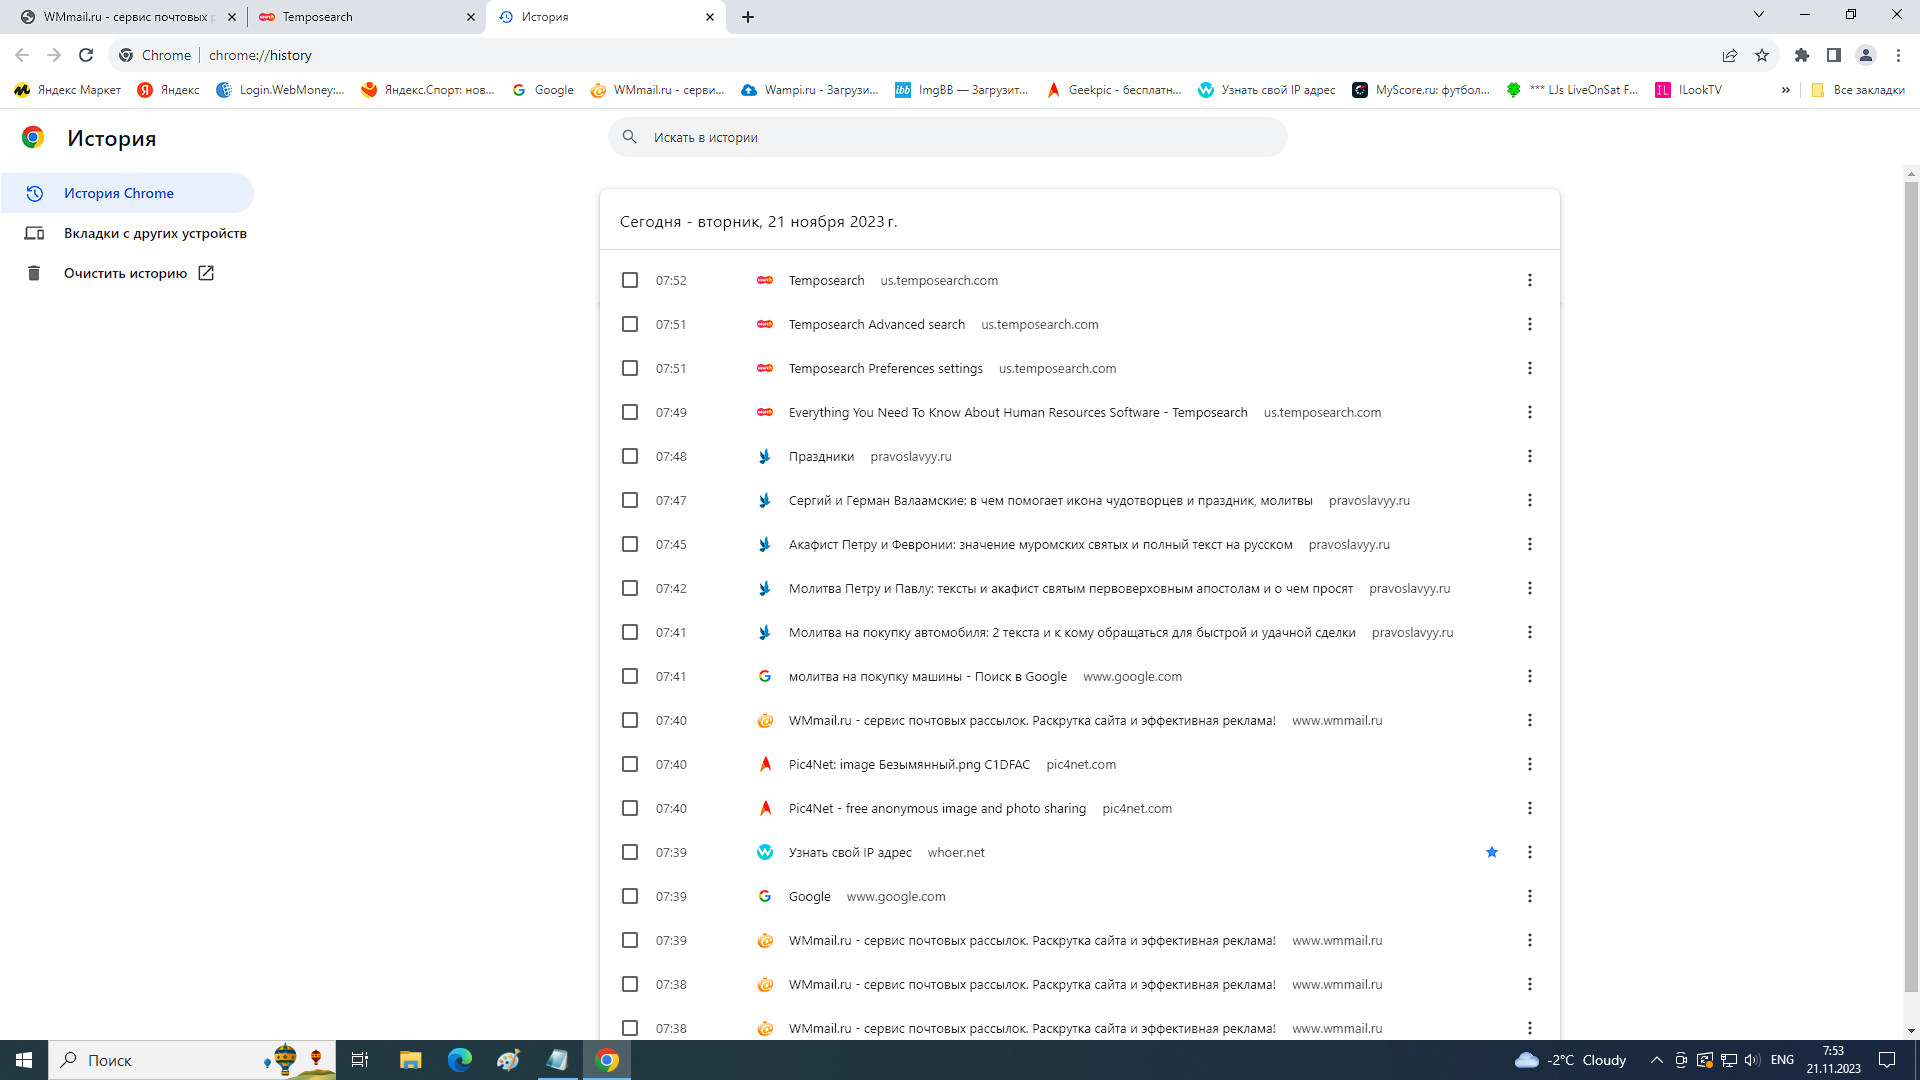1920x1080 pixels.
Task: Click the Windows Поиск search box
Action: [190, 1060]
